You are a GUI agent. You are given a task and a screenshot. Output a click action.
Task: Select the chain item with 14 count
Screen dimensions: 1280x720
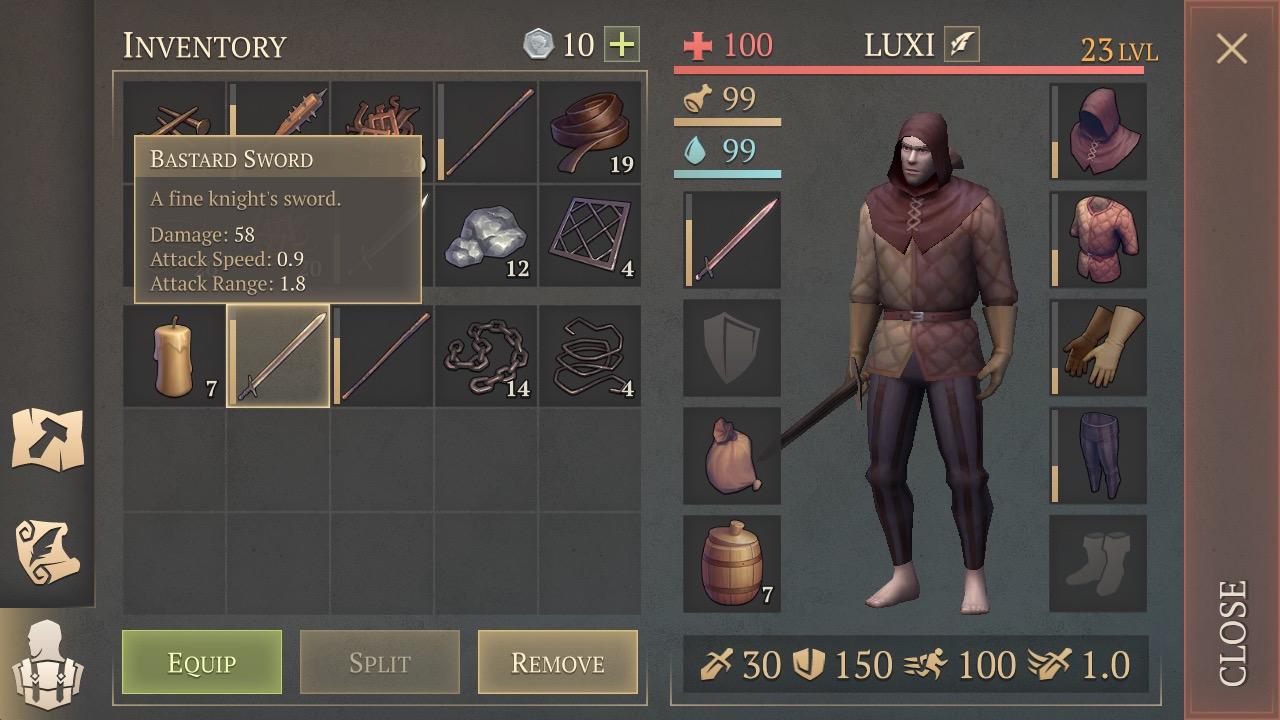tap(486, 356)
